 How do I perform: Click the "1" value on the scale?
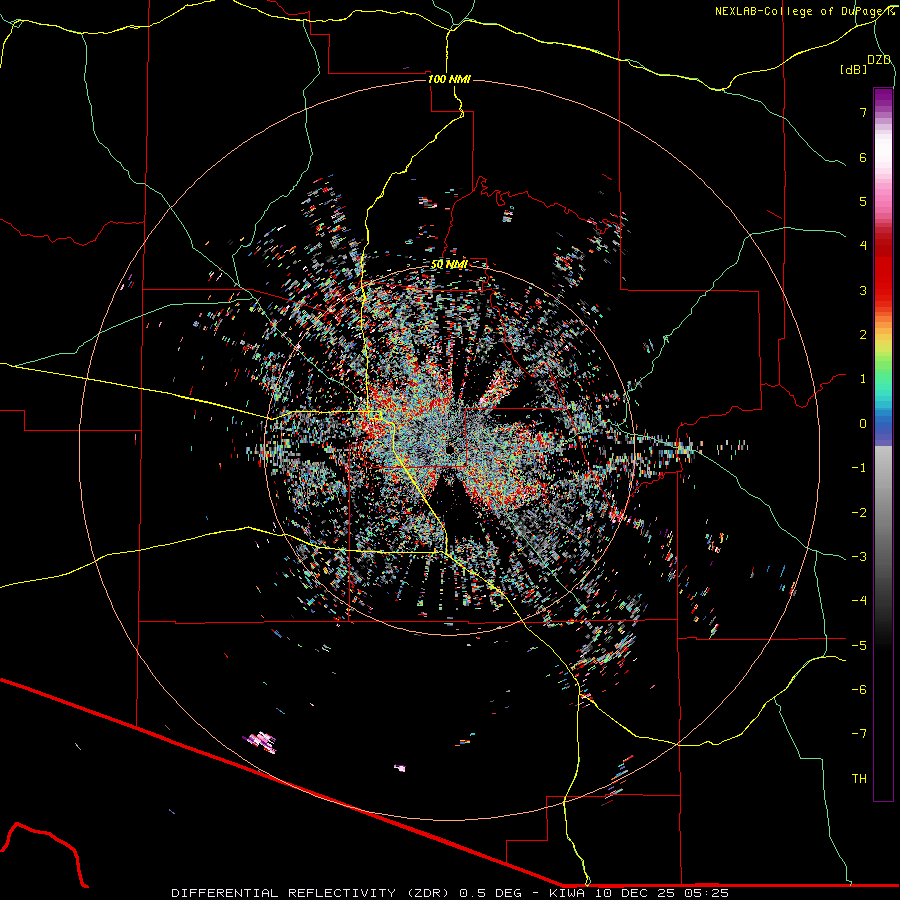click(863, 379)
